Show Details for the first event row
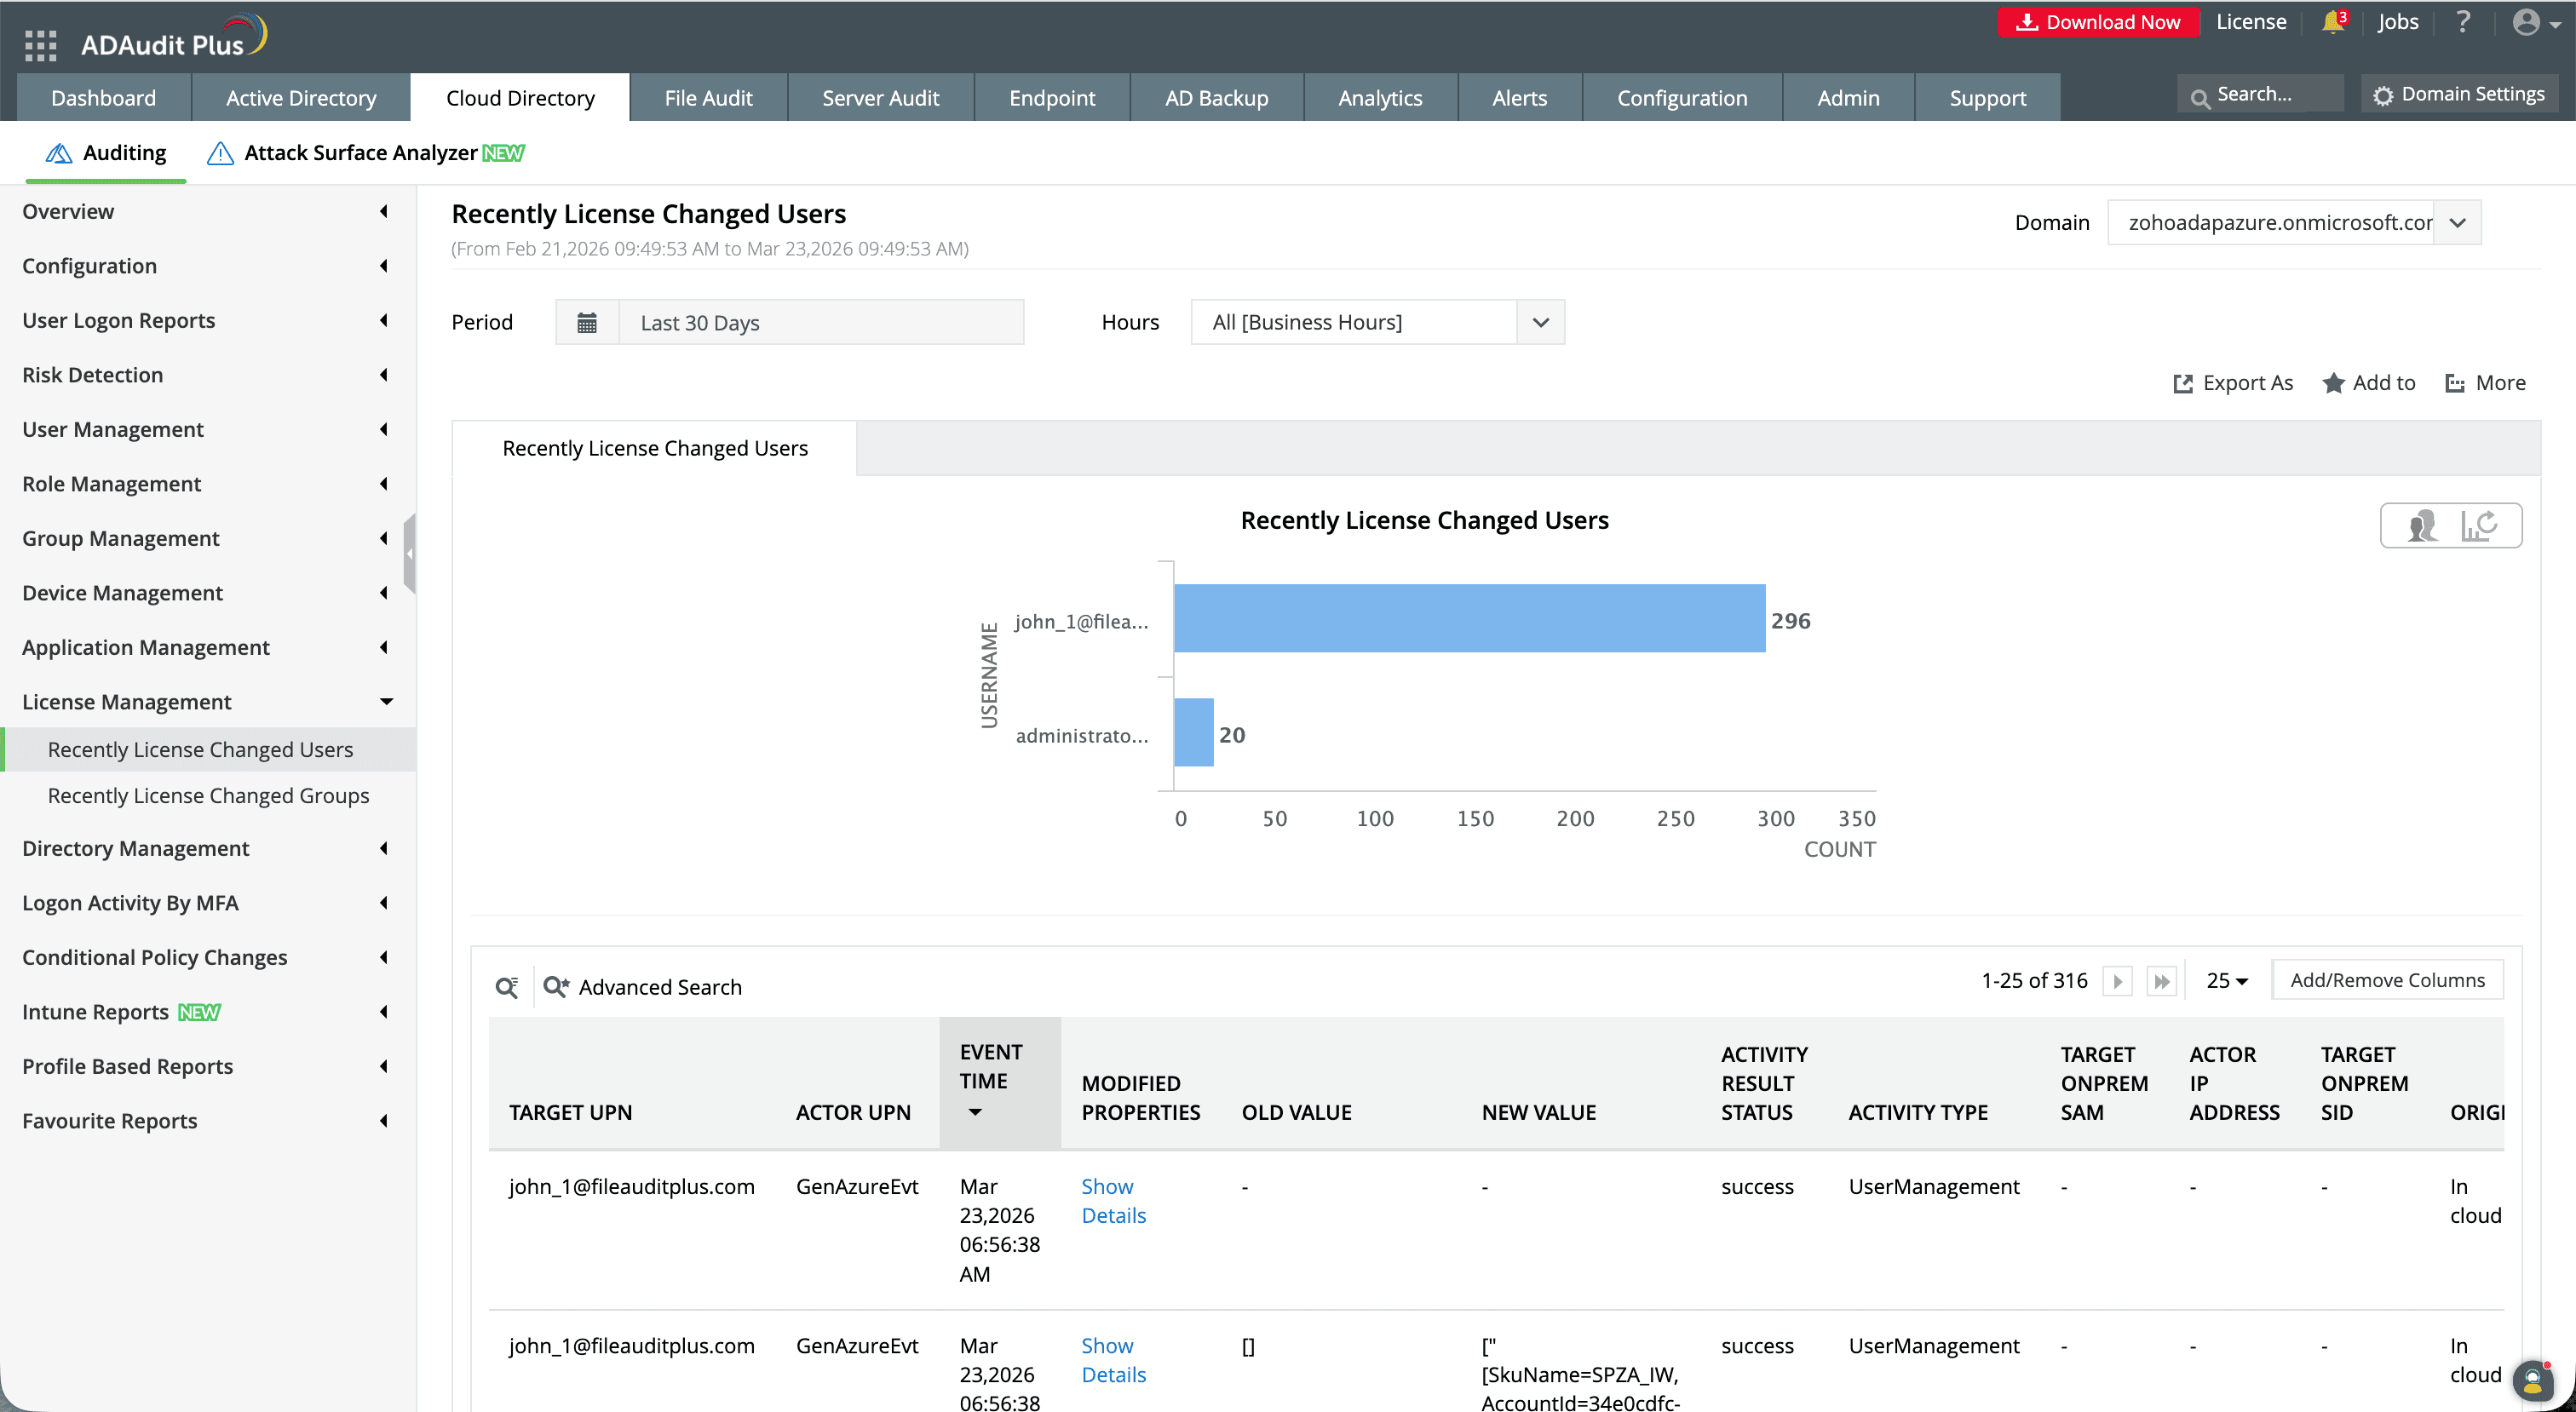Image resolution: width=2576 pixels, height=1412 pixels. point(1110,1200)
